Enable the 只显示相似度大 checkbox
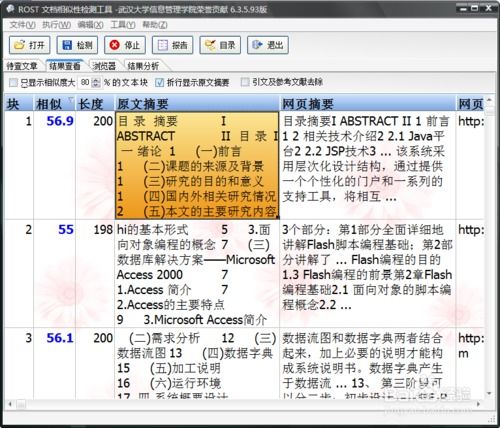 click(x=13, y=82)
